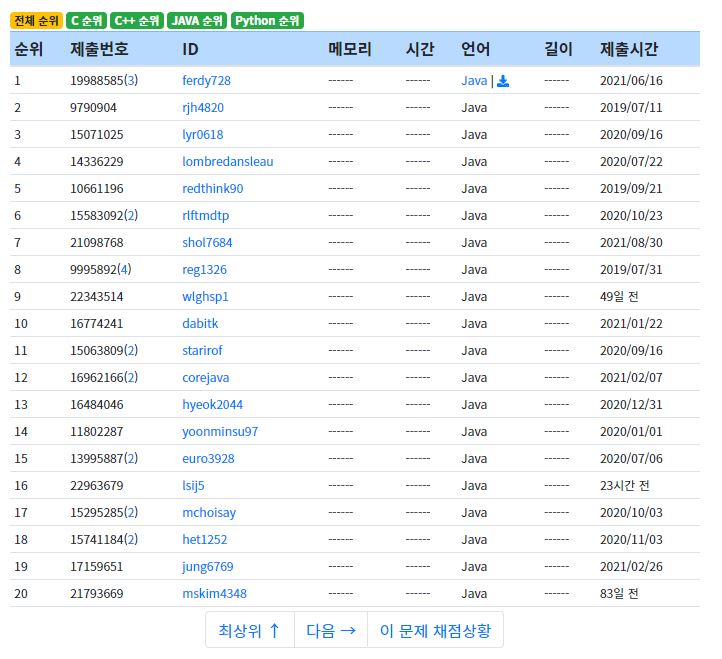Viewport: 722px width, 659px height.
Task: Download the ferdy728 Java source code icon
Action: (503, 81)
